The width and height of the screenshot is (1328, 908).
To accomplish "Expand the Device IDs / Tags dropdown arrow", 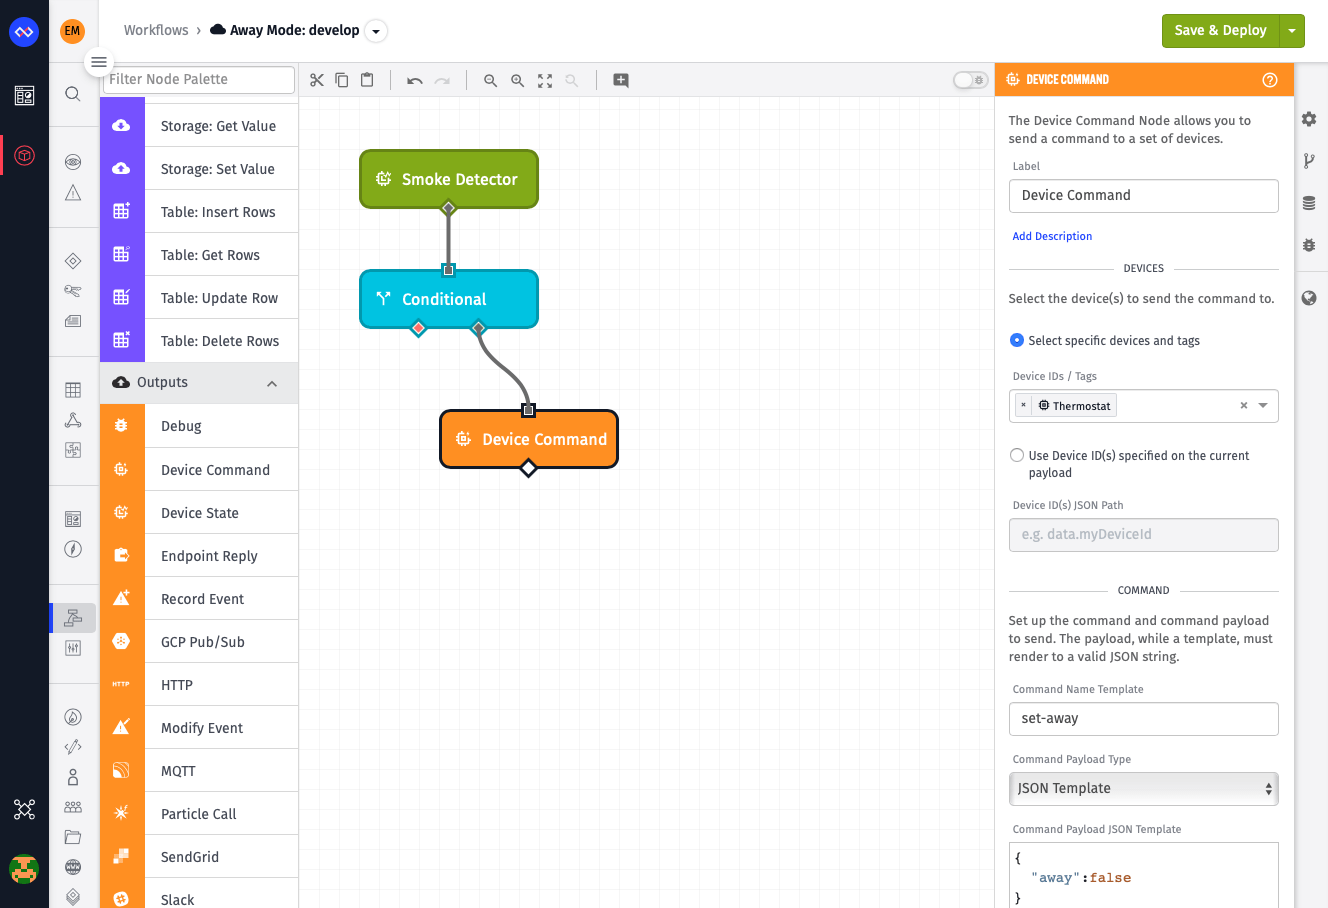I will tap(1263, 406).
